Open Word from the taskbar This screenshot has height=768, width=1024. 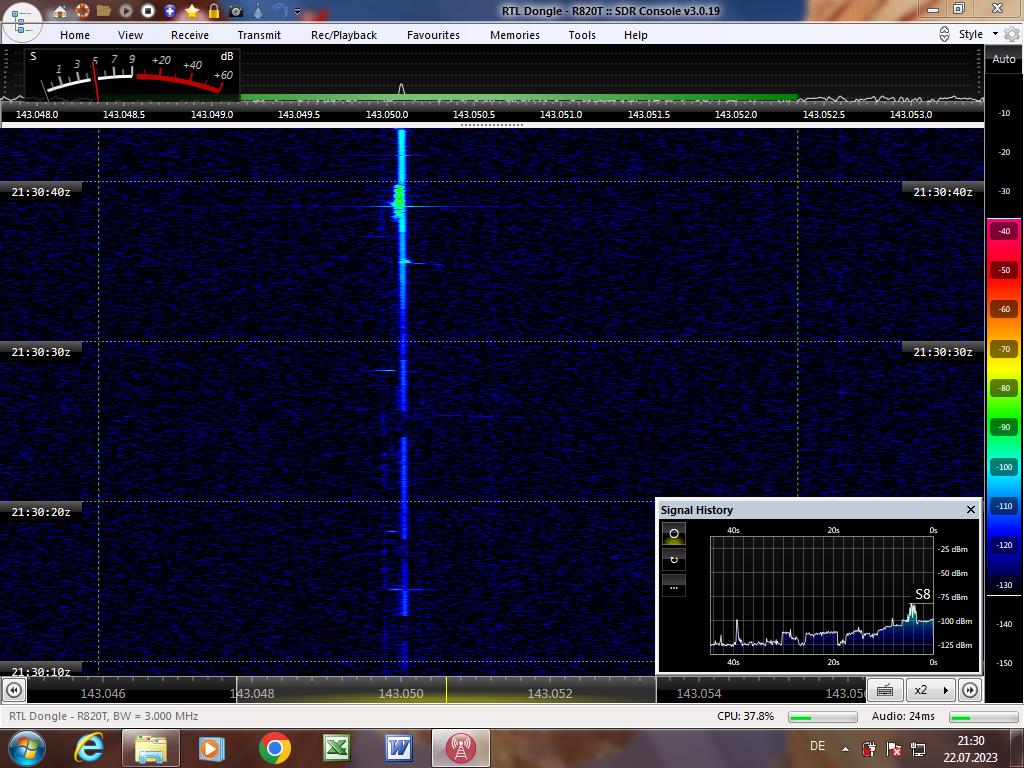pos(399,748)
